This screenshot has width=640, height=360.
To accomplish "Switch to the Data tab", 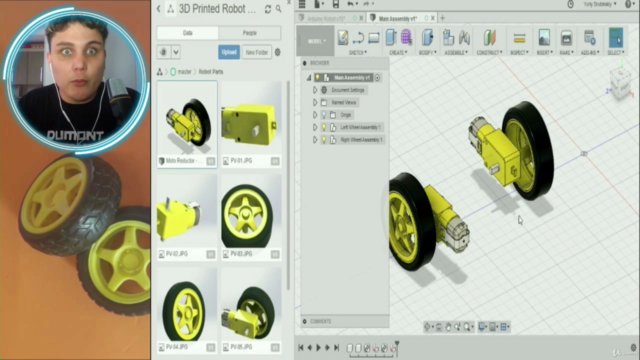I will (x=188, y=33).
